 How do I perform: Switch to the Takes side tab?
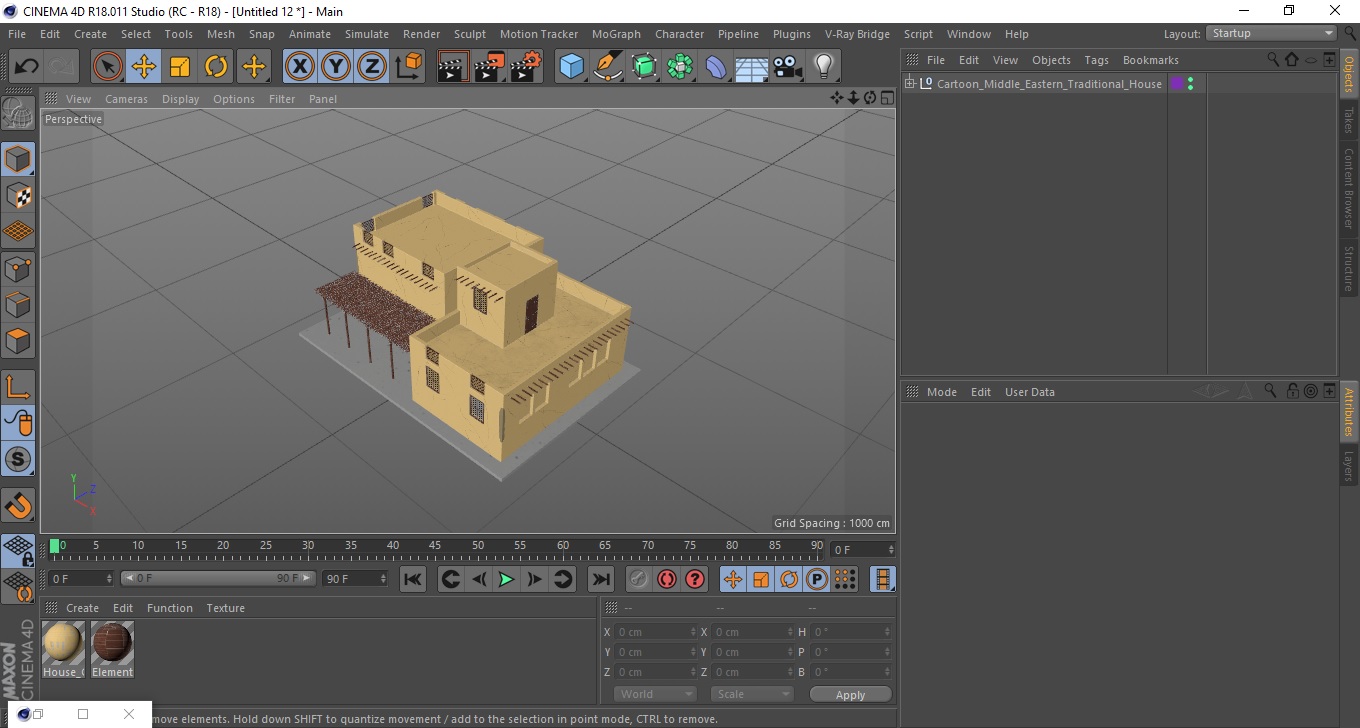click(1349, 120)
